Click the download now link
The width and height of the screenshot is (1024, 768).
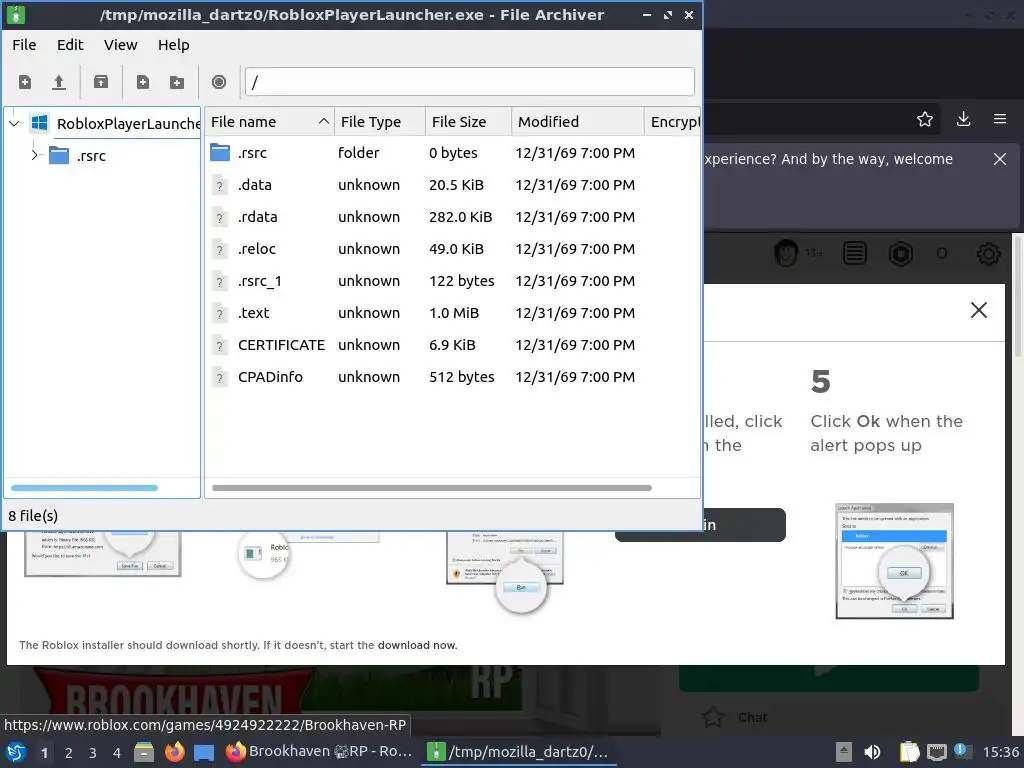click(x=417, y=645)
